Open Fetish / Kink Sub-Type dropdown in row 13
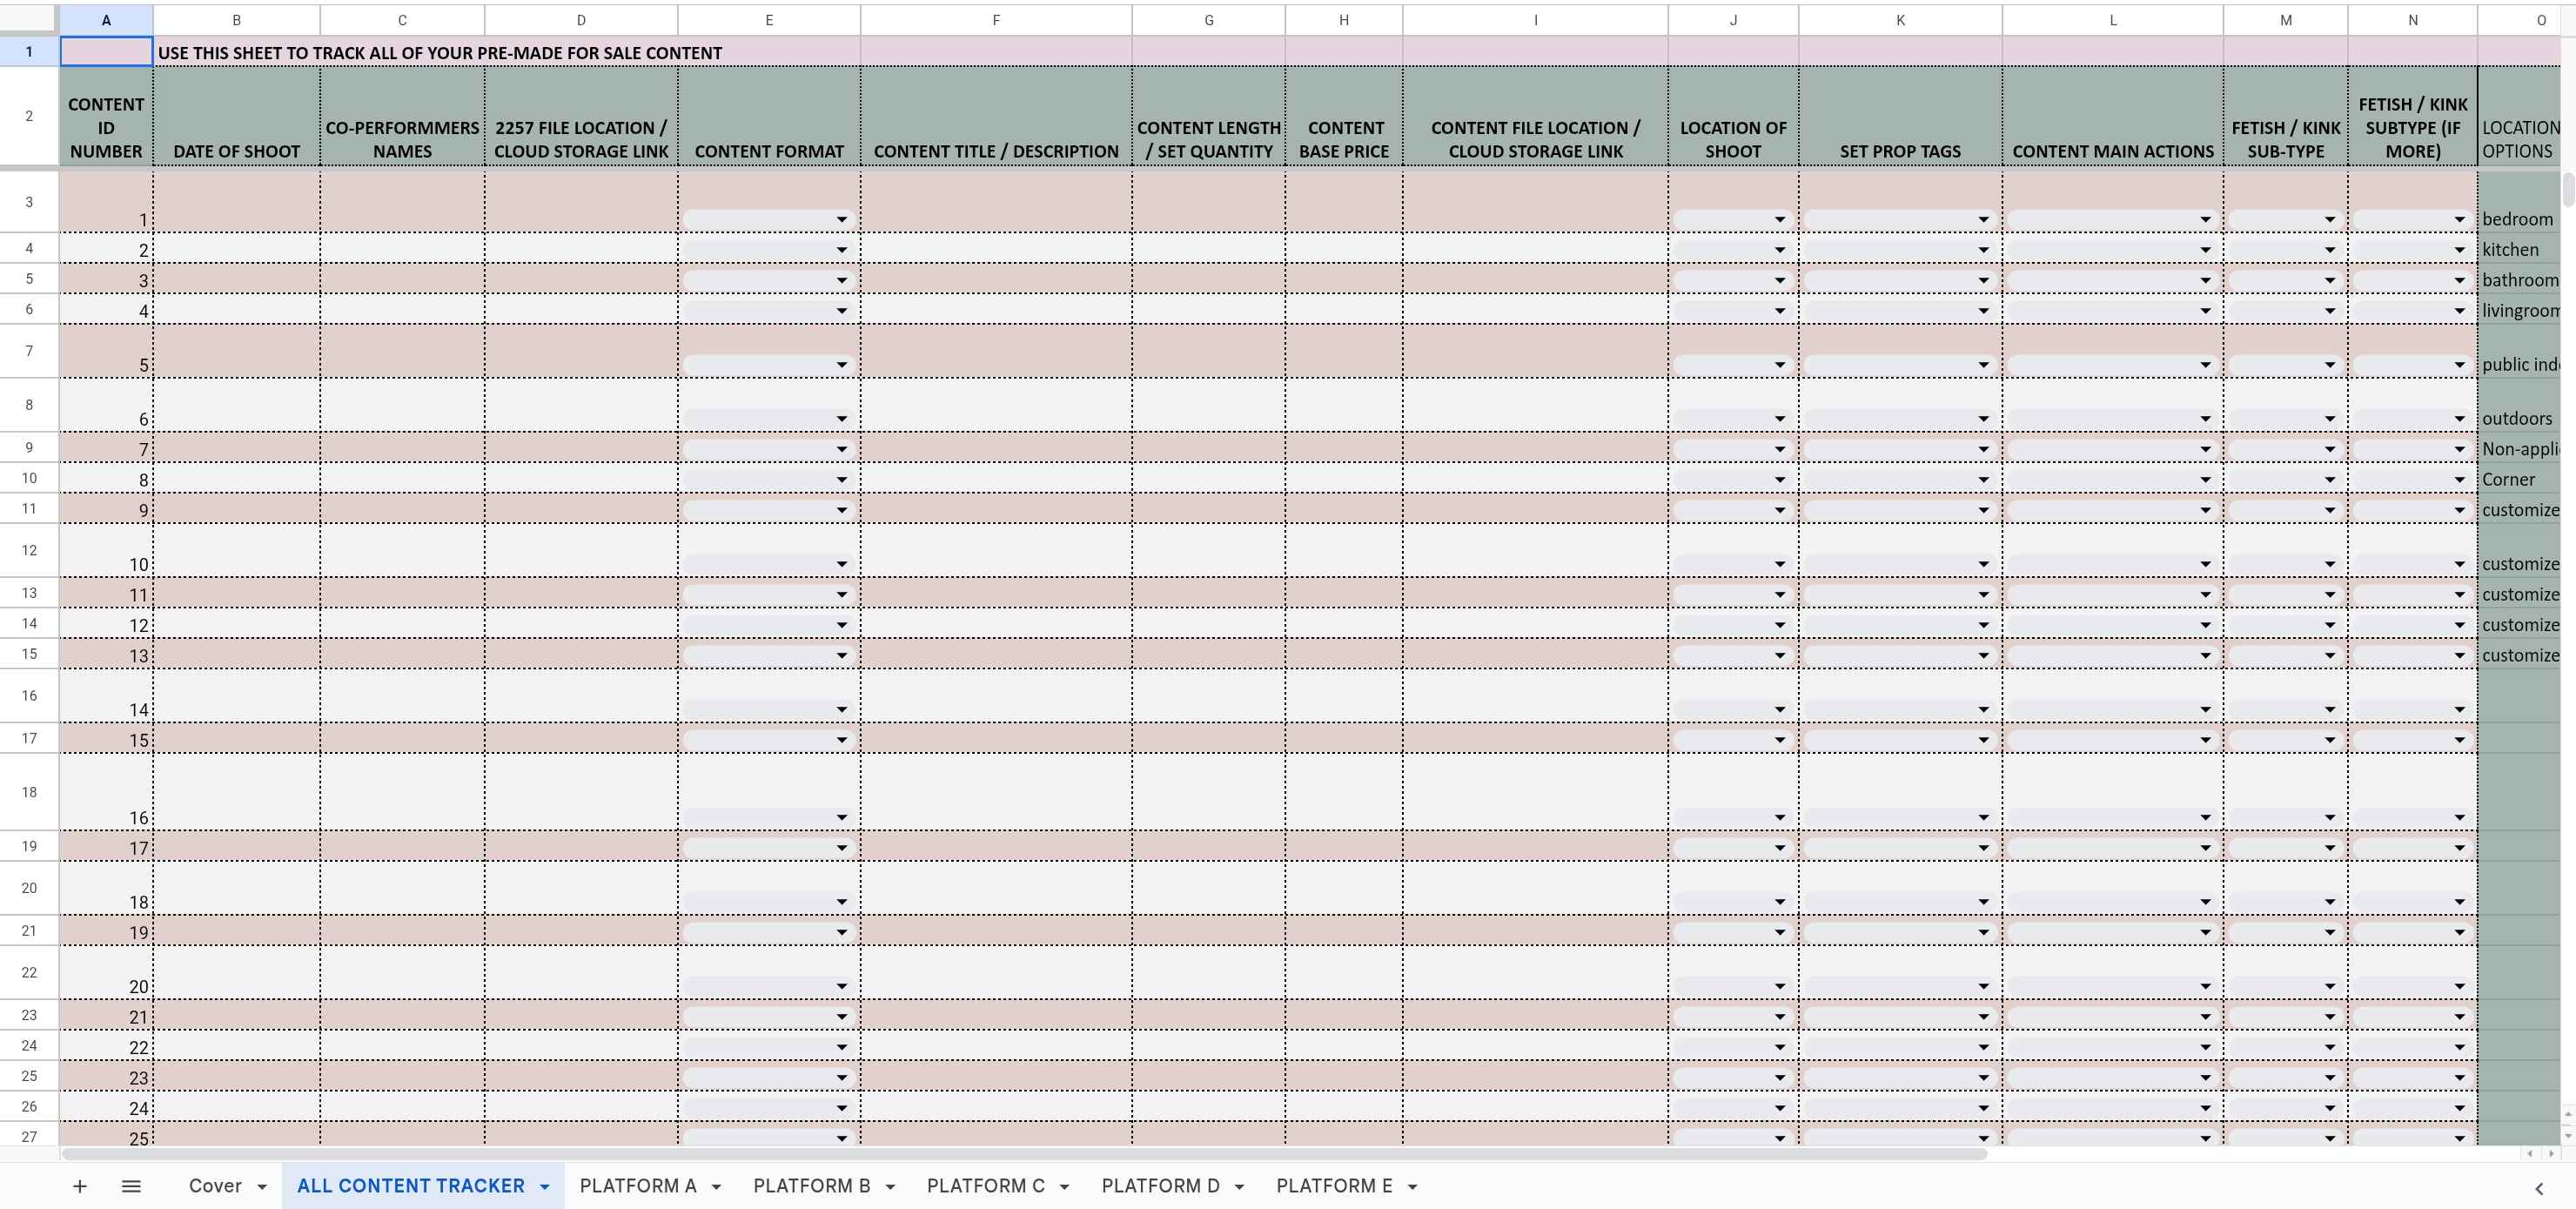The width and height of the screenshot is (2576, 1209). (2329, 595)
